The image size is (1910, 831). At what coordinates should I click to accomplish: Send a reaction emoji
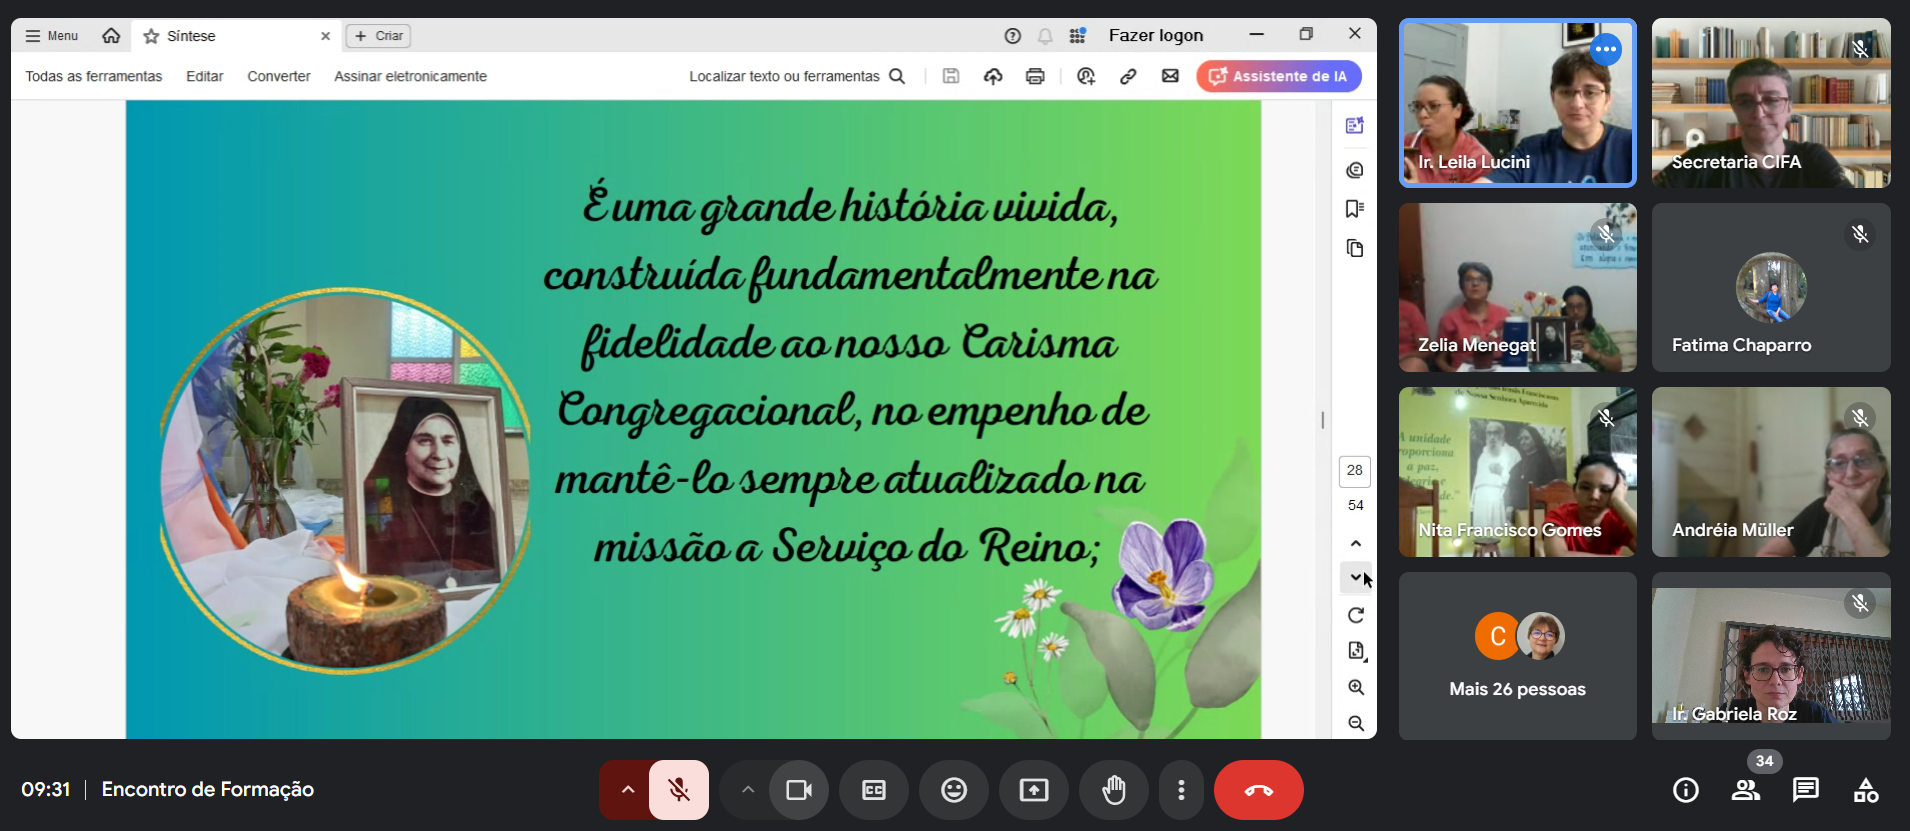click(954, 790)
